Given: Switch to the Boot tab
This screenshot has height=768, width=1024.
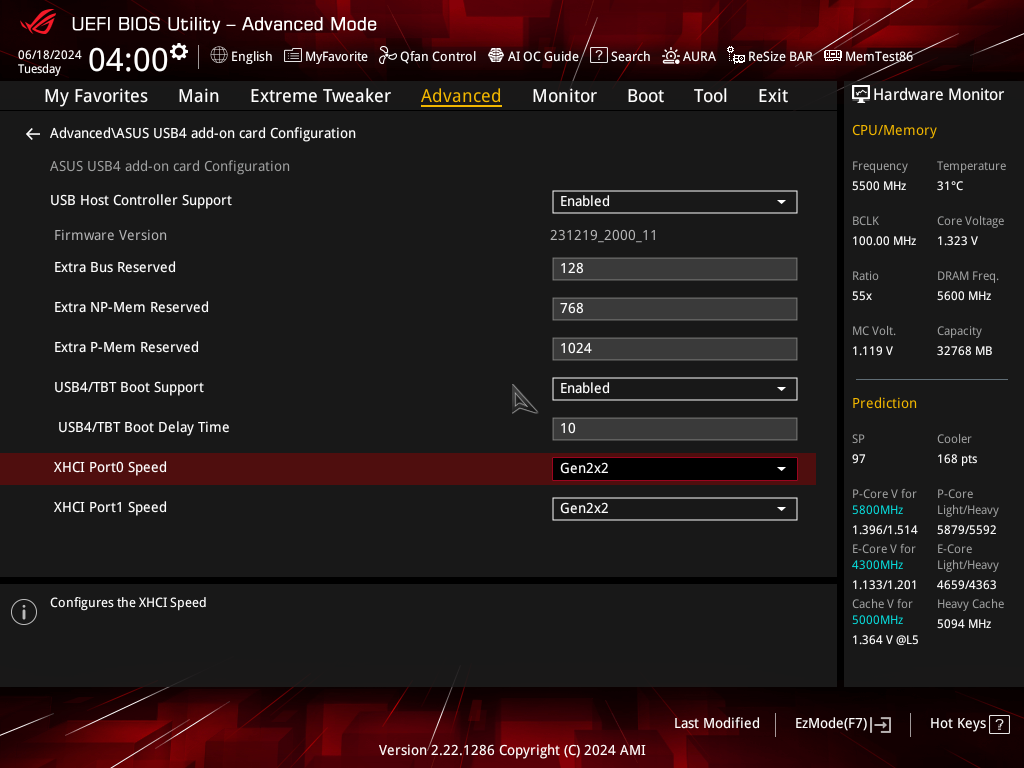Looking at the screenshot, I should coord(645,95).
